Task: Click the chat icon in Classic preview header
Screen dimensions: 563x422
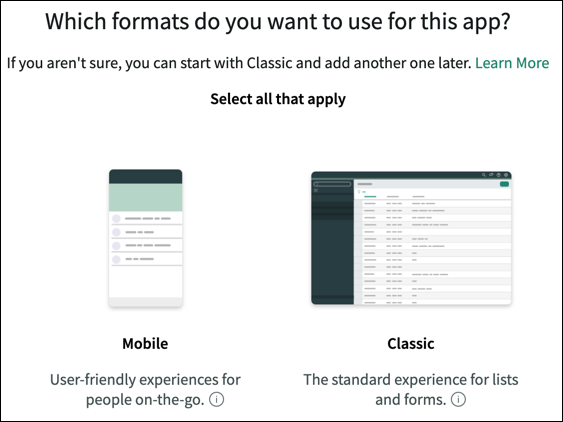Action: (491, 175)
